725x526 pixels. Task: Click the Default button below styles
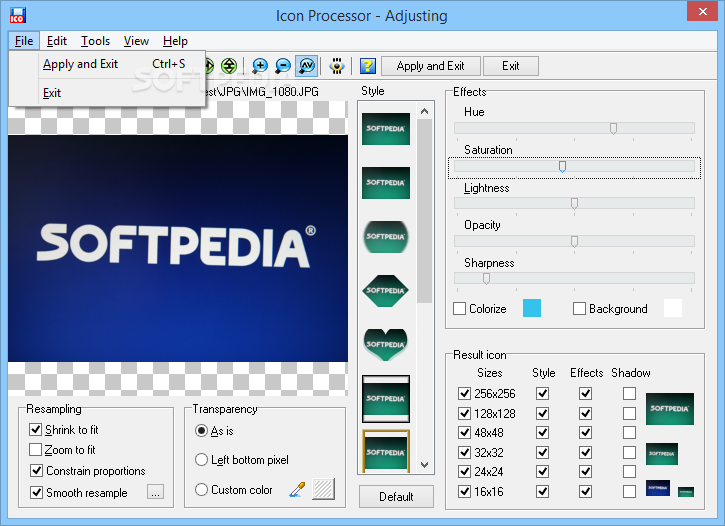396,496
